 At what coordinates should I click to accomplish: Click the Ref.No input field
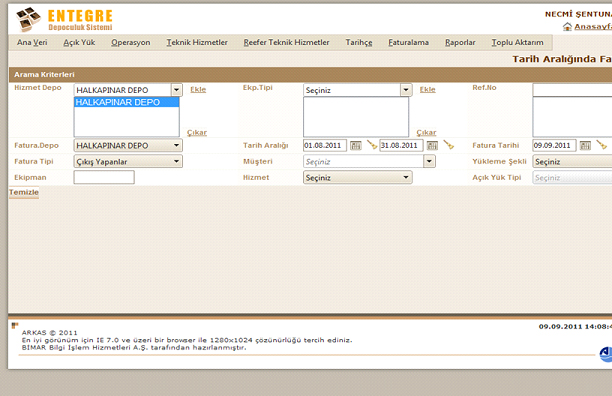[572, 90]
